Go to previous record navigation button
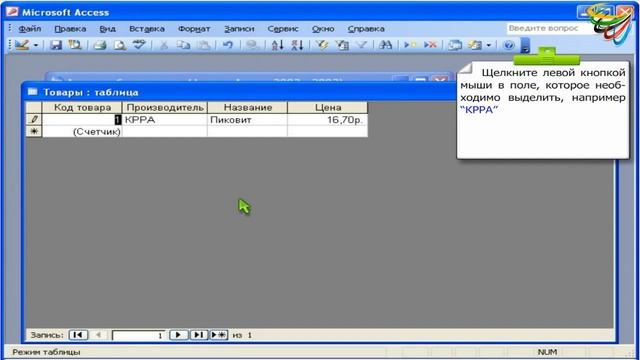Viewport: 640px width, 360px height. 98,335
